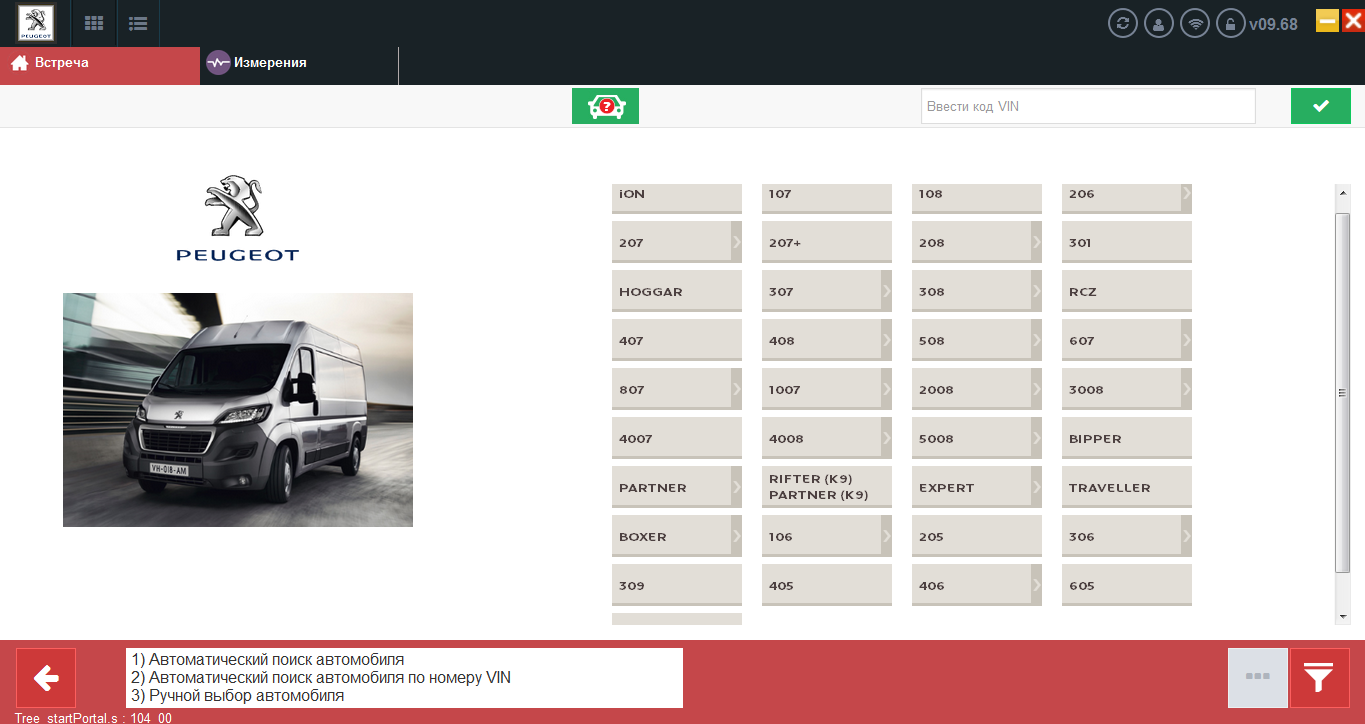Click the scrollbar up arrow

pos(1343,193)
